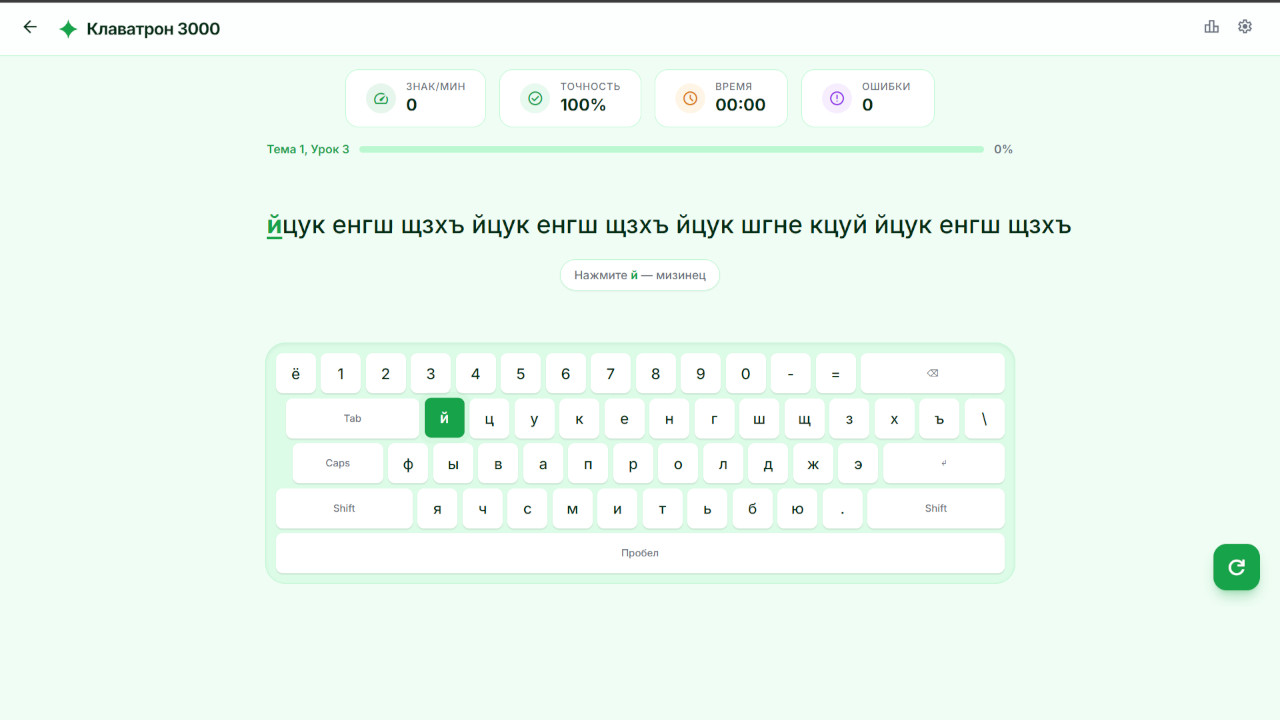The width and height of the screenshot is (1280, 720).
Task: Click the lesson progress bar
Action: coord(672,149)
